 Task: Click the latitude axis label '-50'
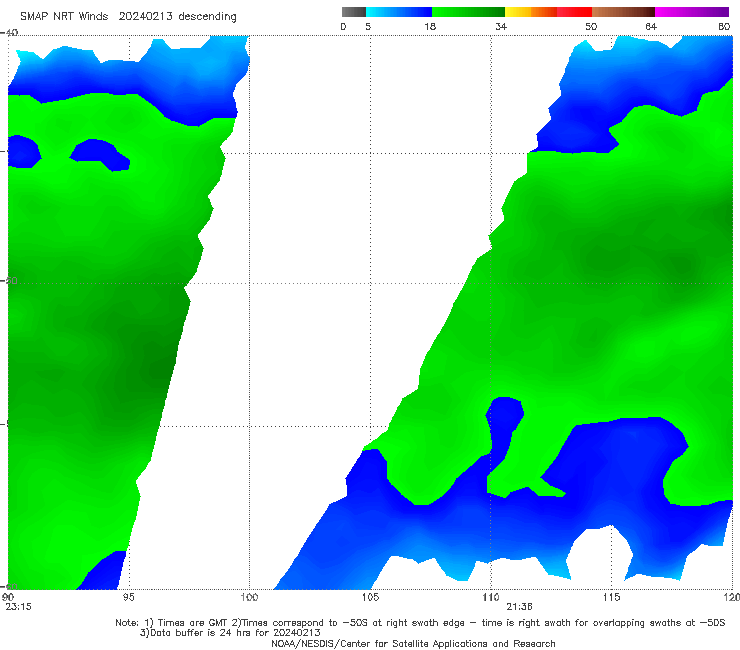pos(9,281)
